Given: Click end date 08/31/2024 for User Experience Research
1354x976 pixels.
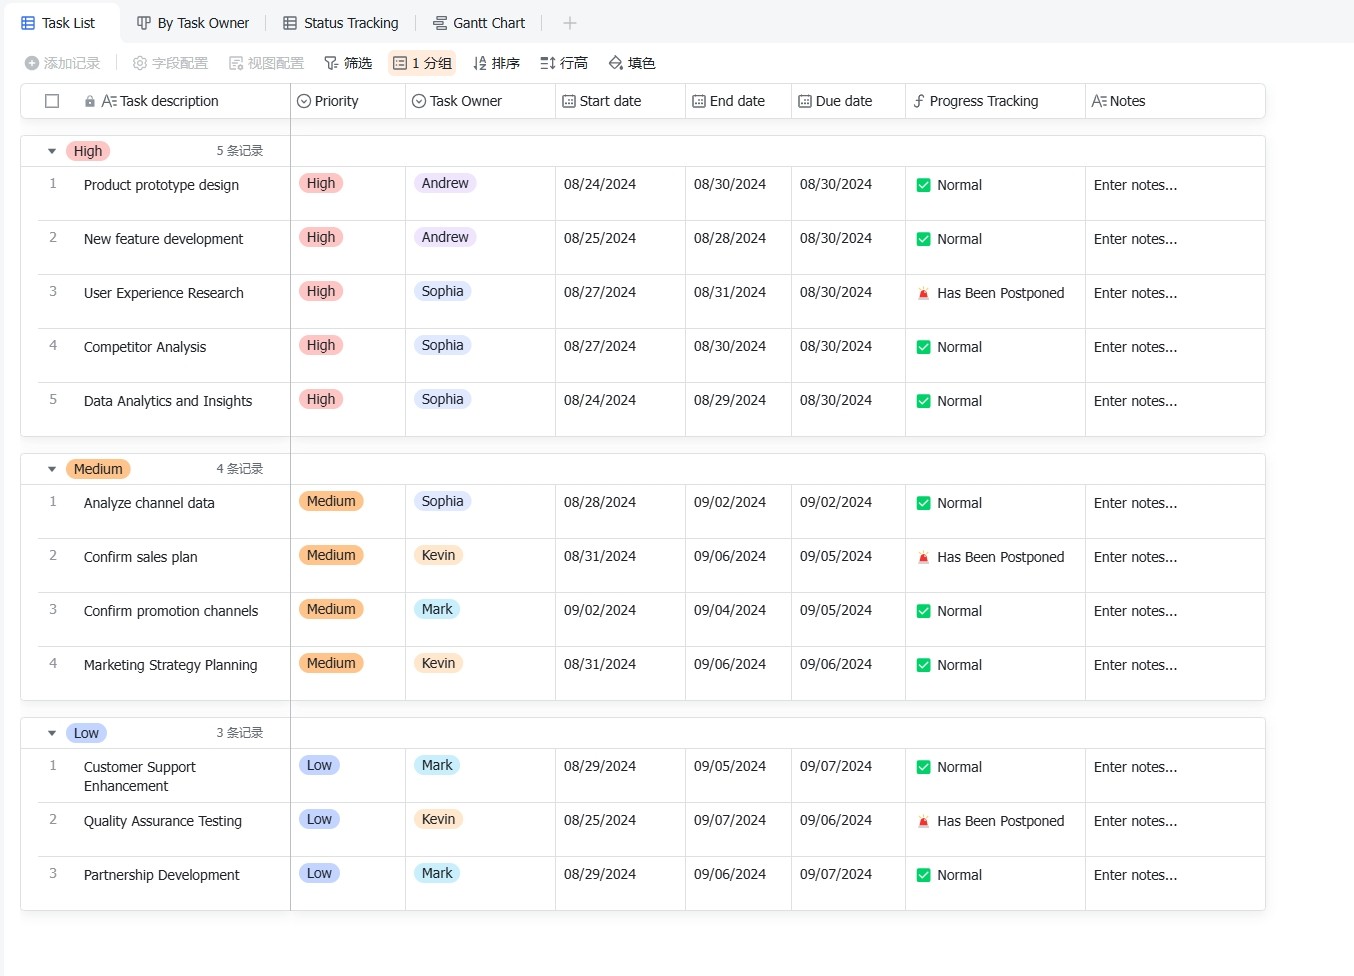Looking at the screenshot, I should [x=730, y=292].
